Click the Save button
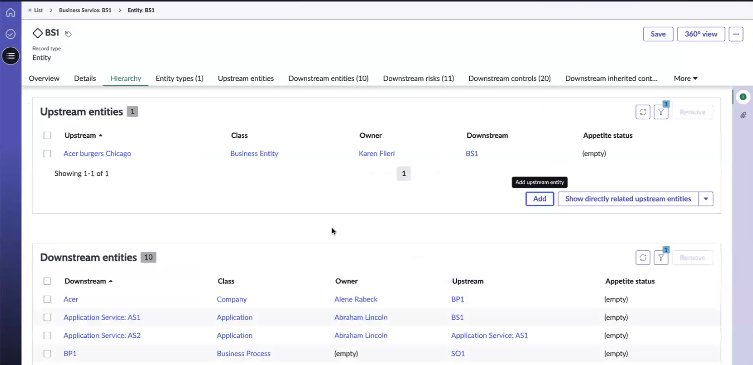Screen dimensions: 753x365 pyautogui.click(x=658, y=34)
